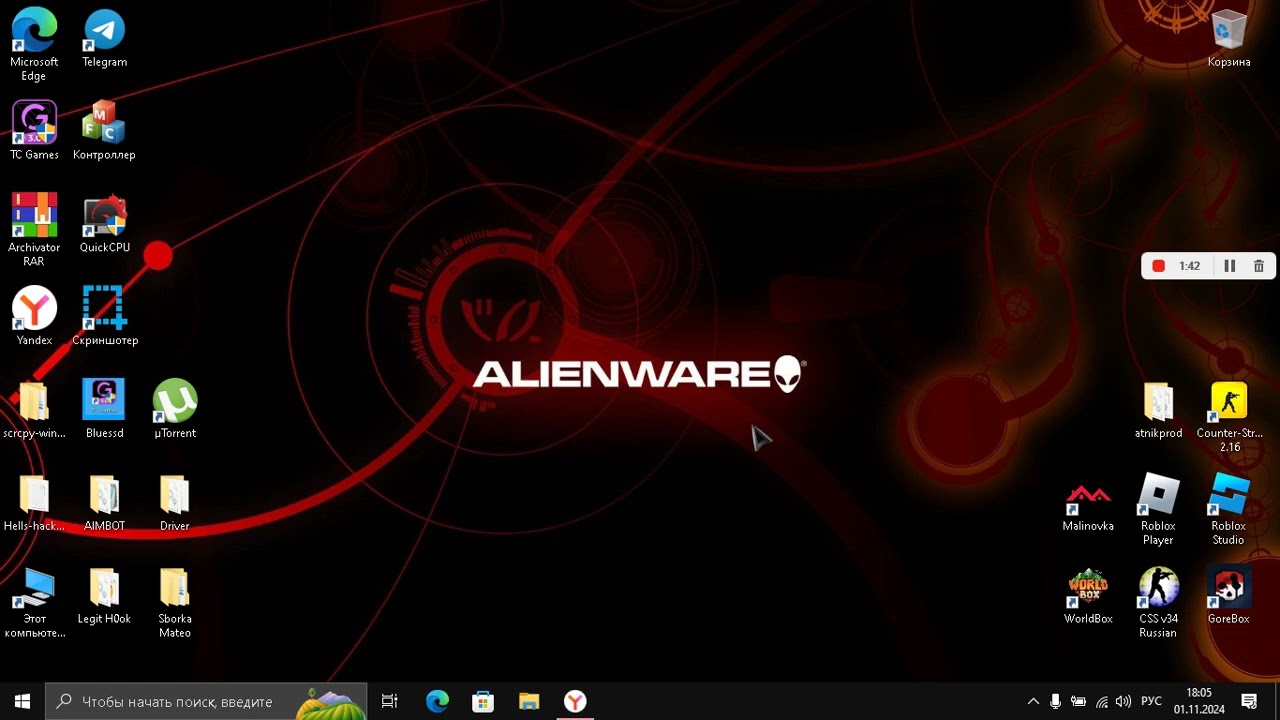Show hidden system tray icons
1280x720 pixels.
tap(1033, 701)
